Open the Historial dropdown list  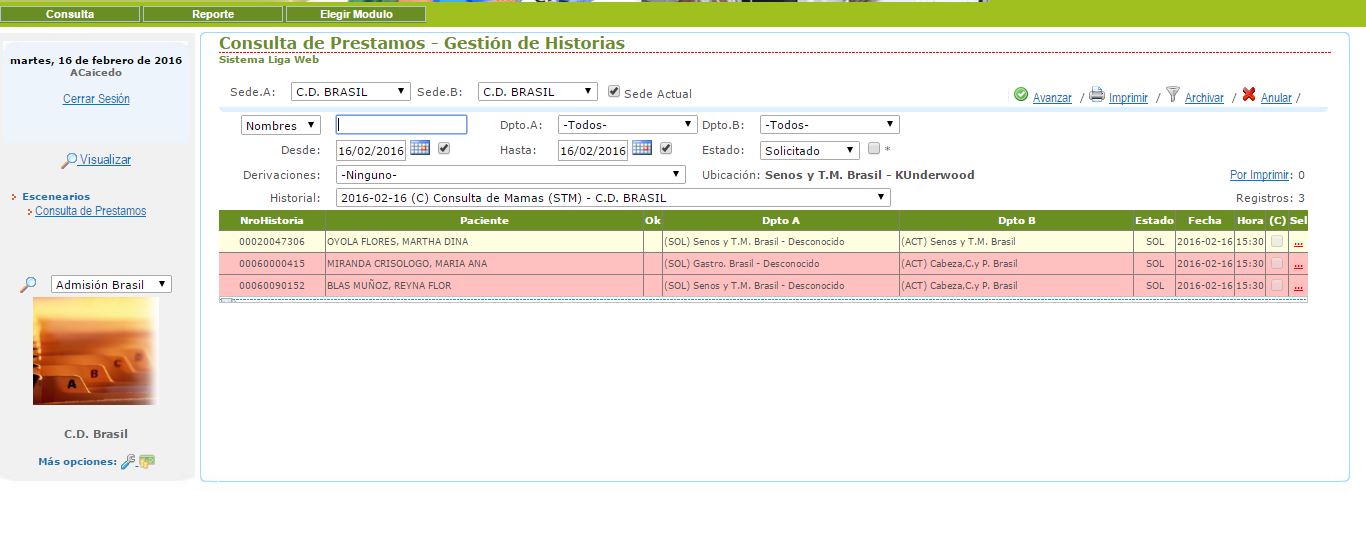click(613, 198)
